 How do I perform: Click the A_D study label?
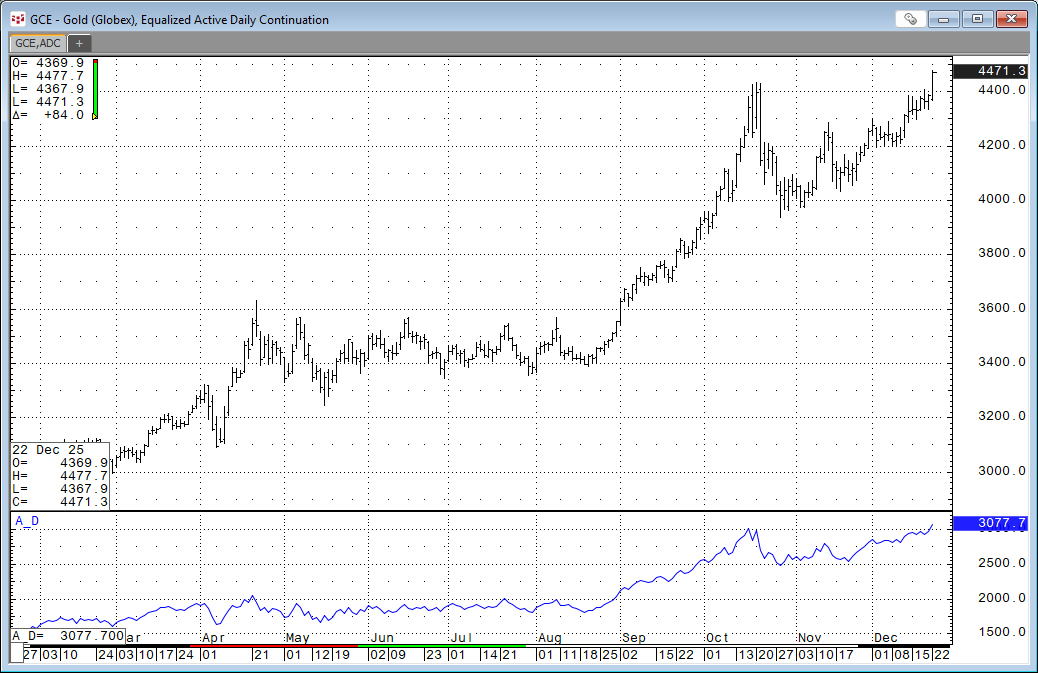pyautogui.click(x=26, y=520)
